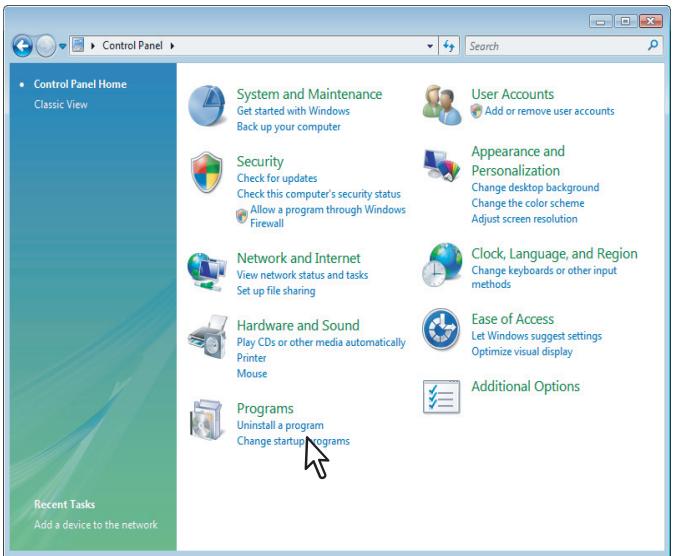
Task: Click the Appearance and Personalization monitor icon
Action: (x=442, y=165)
